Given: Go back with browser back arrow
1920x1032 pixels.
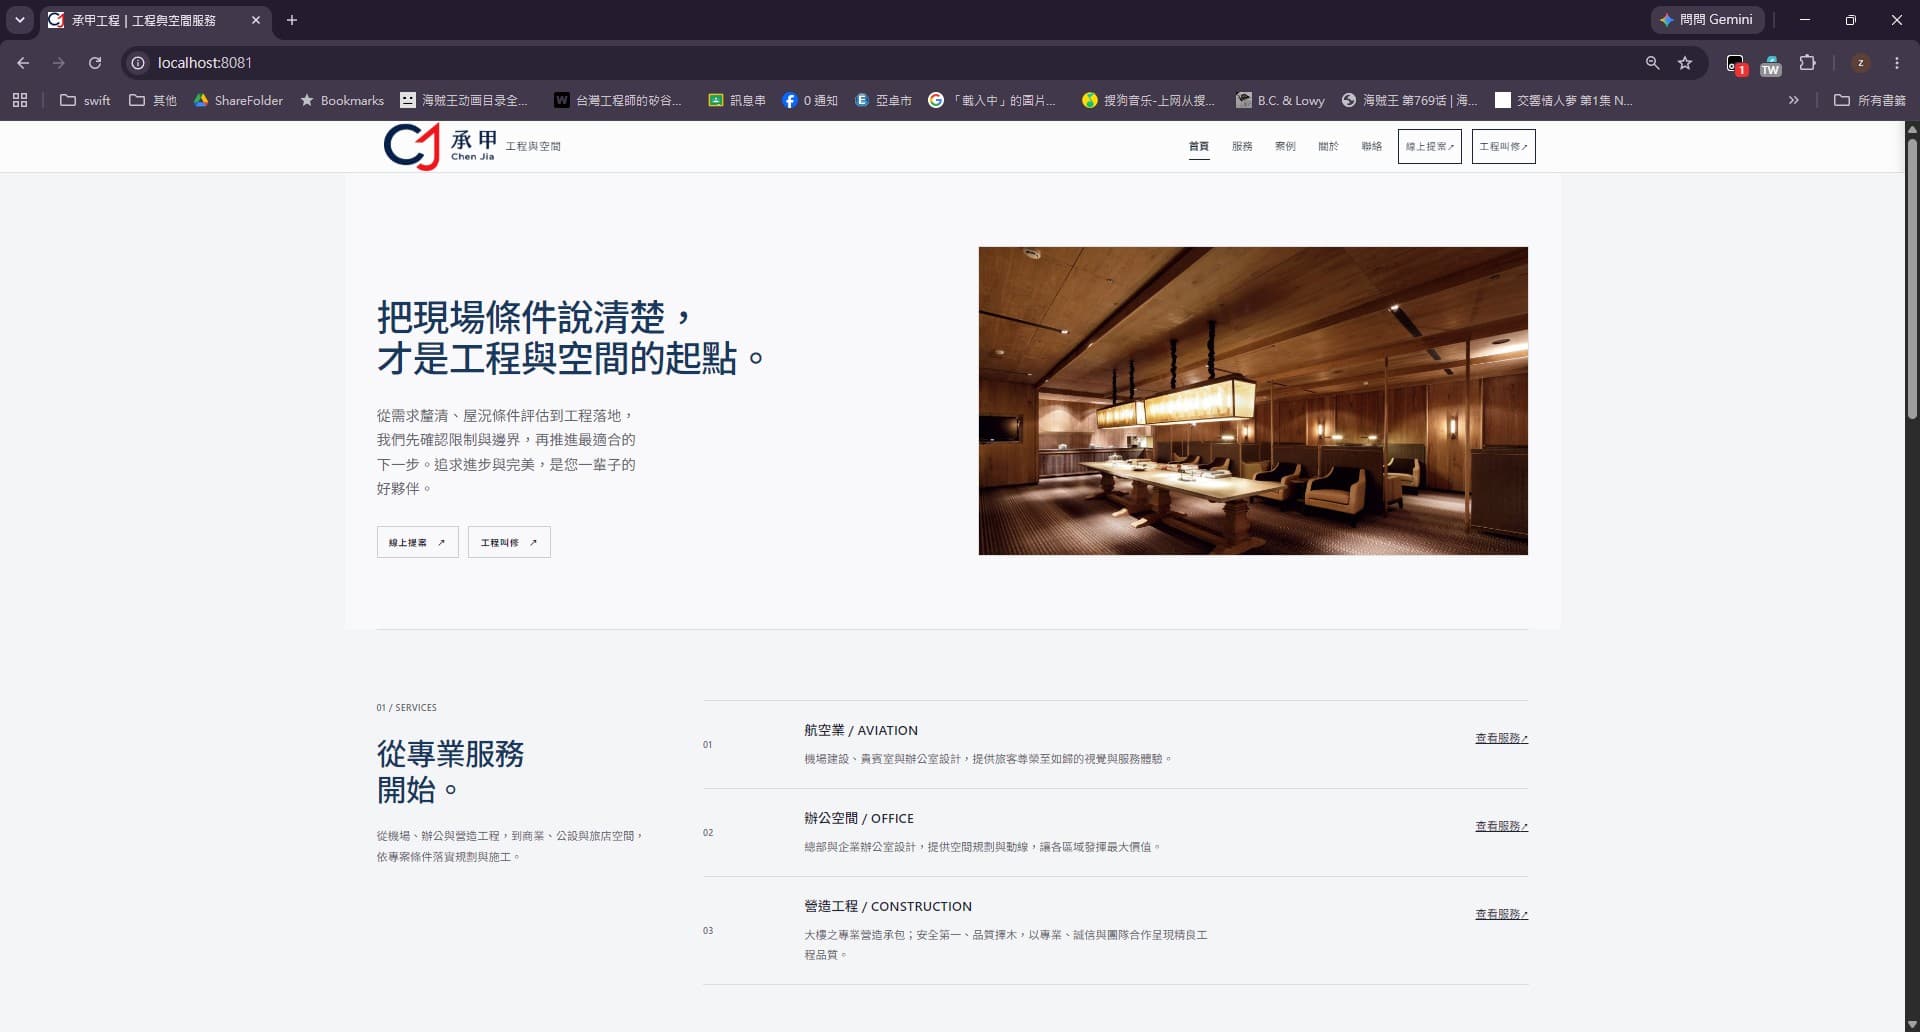Looking at the screenshot, I should click(23, 62).
